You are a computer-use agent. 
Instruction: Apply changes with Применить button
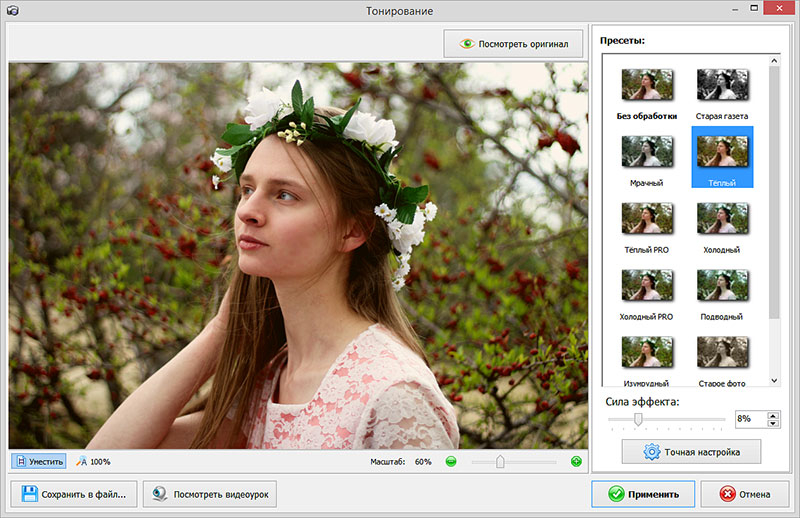tap(643, 494)
